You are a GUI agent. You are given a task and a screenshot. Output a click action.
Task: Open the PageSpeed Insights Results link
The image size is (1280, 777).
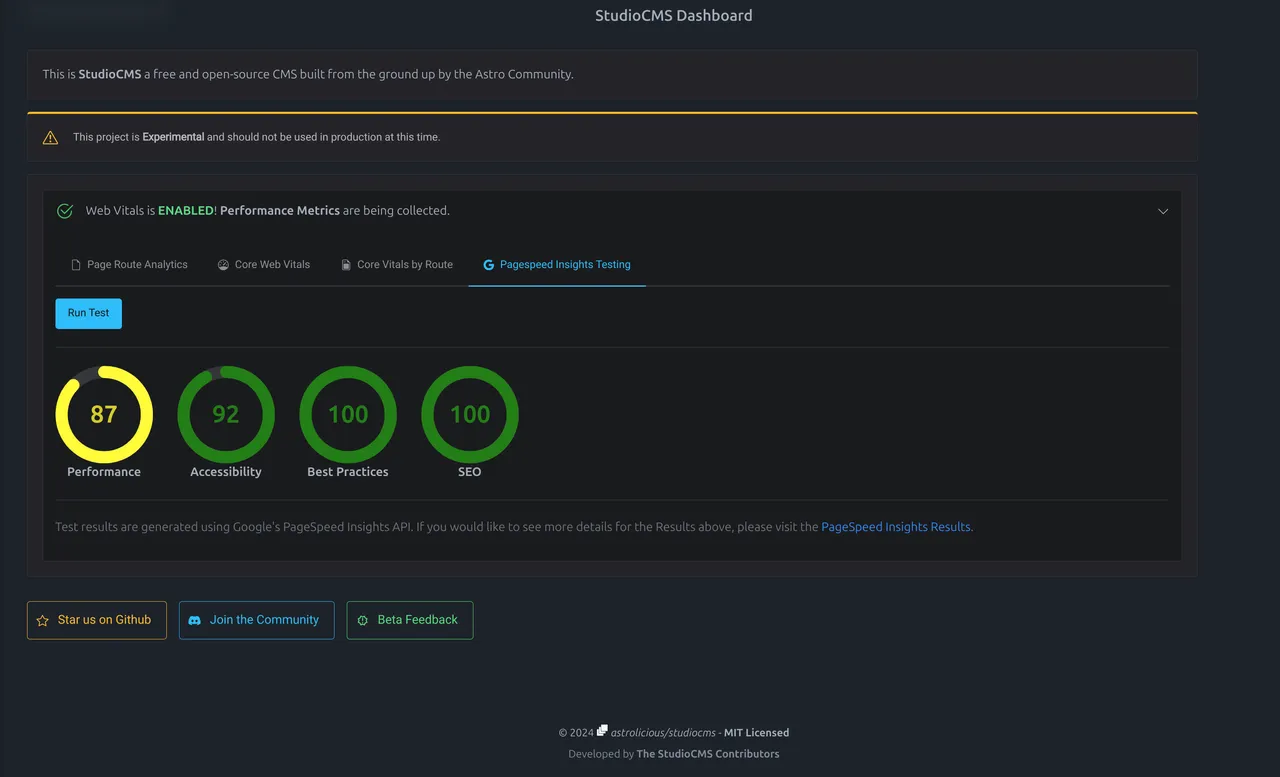[896, 527]
